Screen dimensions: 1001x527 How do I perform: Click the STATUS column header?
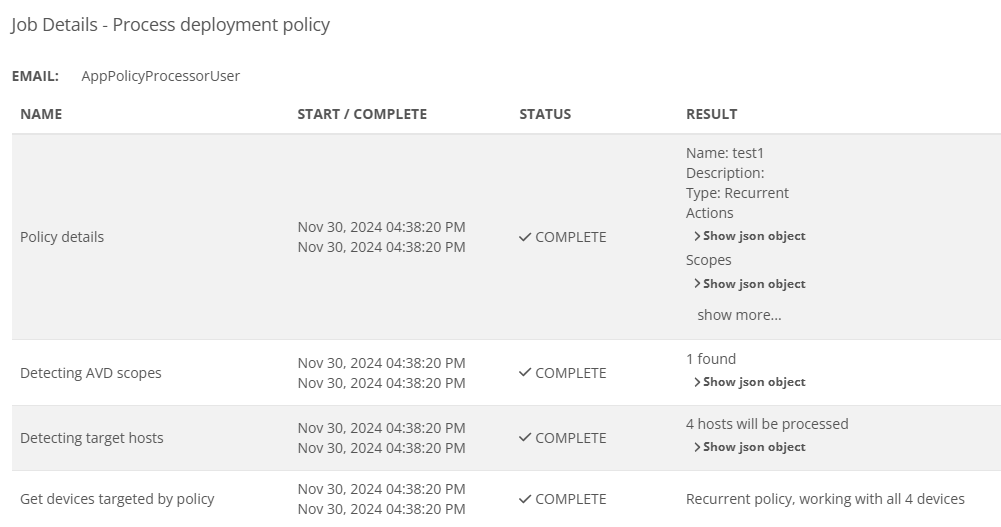[545, 114]
